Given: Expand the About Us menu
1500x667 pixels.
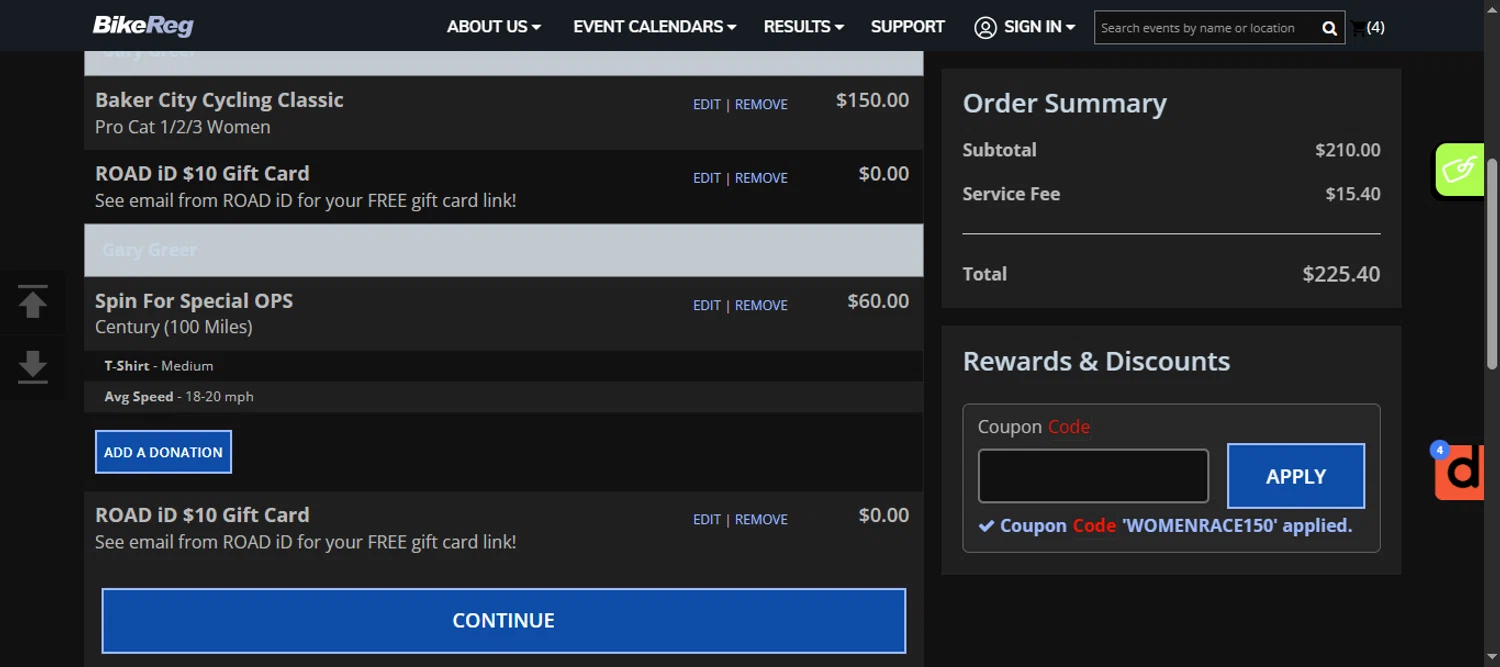Looking at the screenshot, I should click(494, 27).
